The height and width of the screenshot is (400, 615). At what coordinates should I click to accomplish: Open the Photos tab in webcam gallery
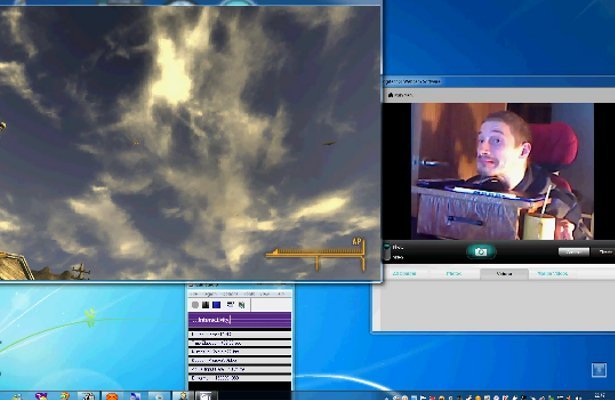tap(454, 274)
